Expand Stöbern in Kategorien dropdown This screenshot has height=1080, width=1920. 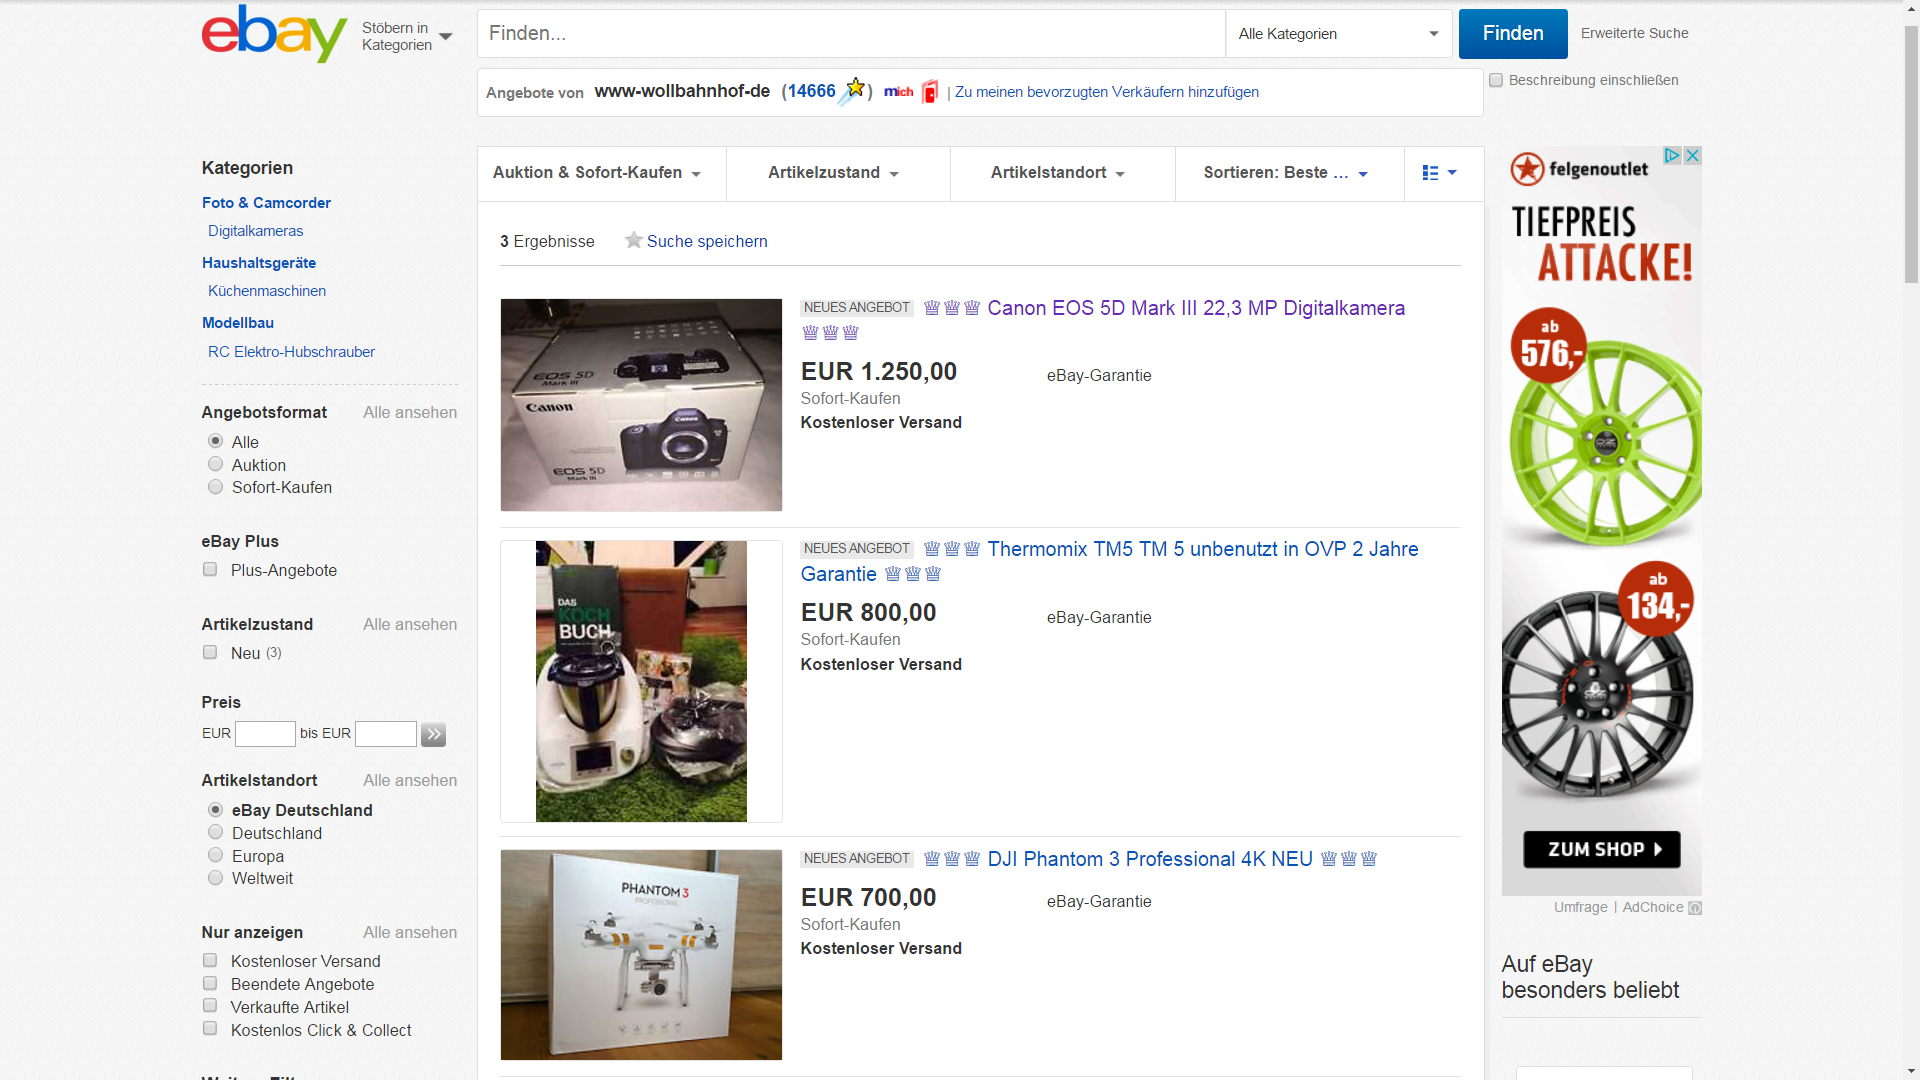click(x=407, y=36)
